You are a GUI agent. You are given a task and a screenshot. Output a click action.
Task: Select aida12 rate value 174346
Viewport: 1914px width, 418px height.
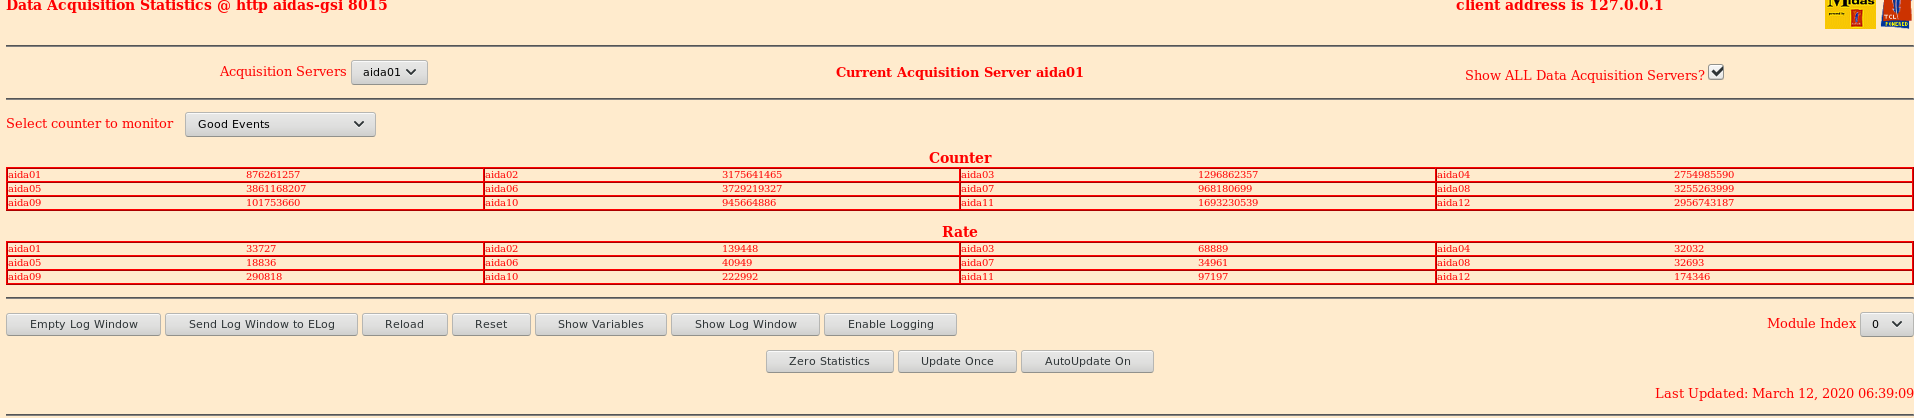point(1692,277)
